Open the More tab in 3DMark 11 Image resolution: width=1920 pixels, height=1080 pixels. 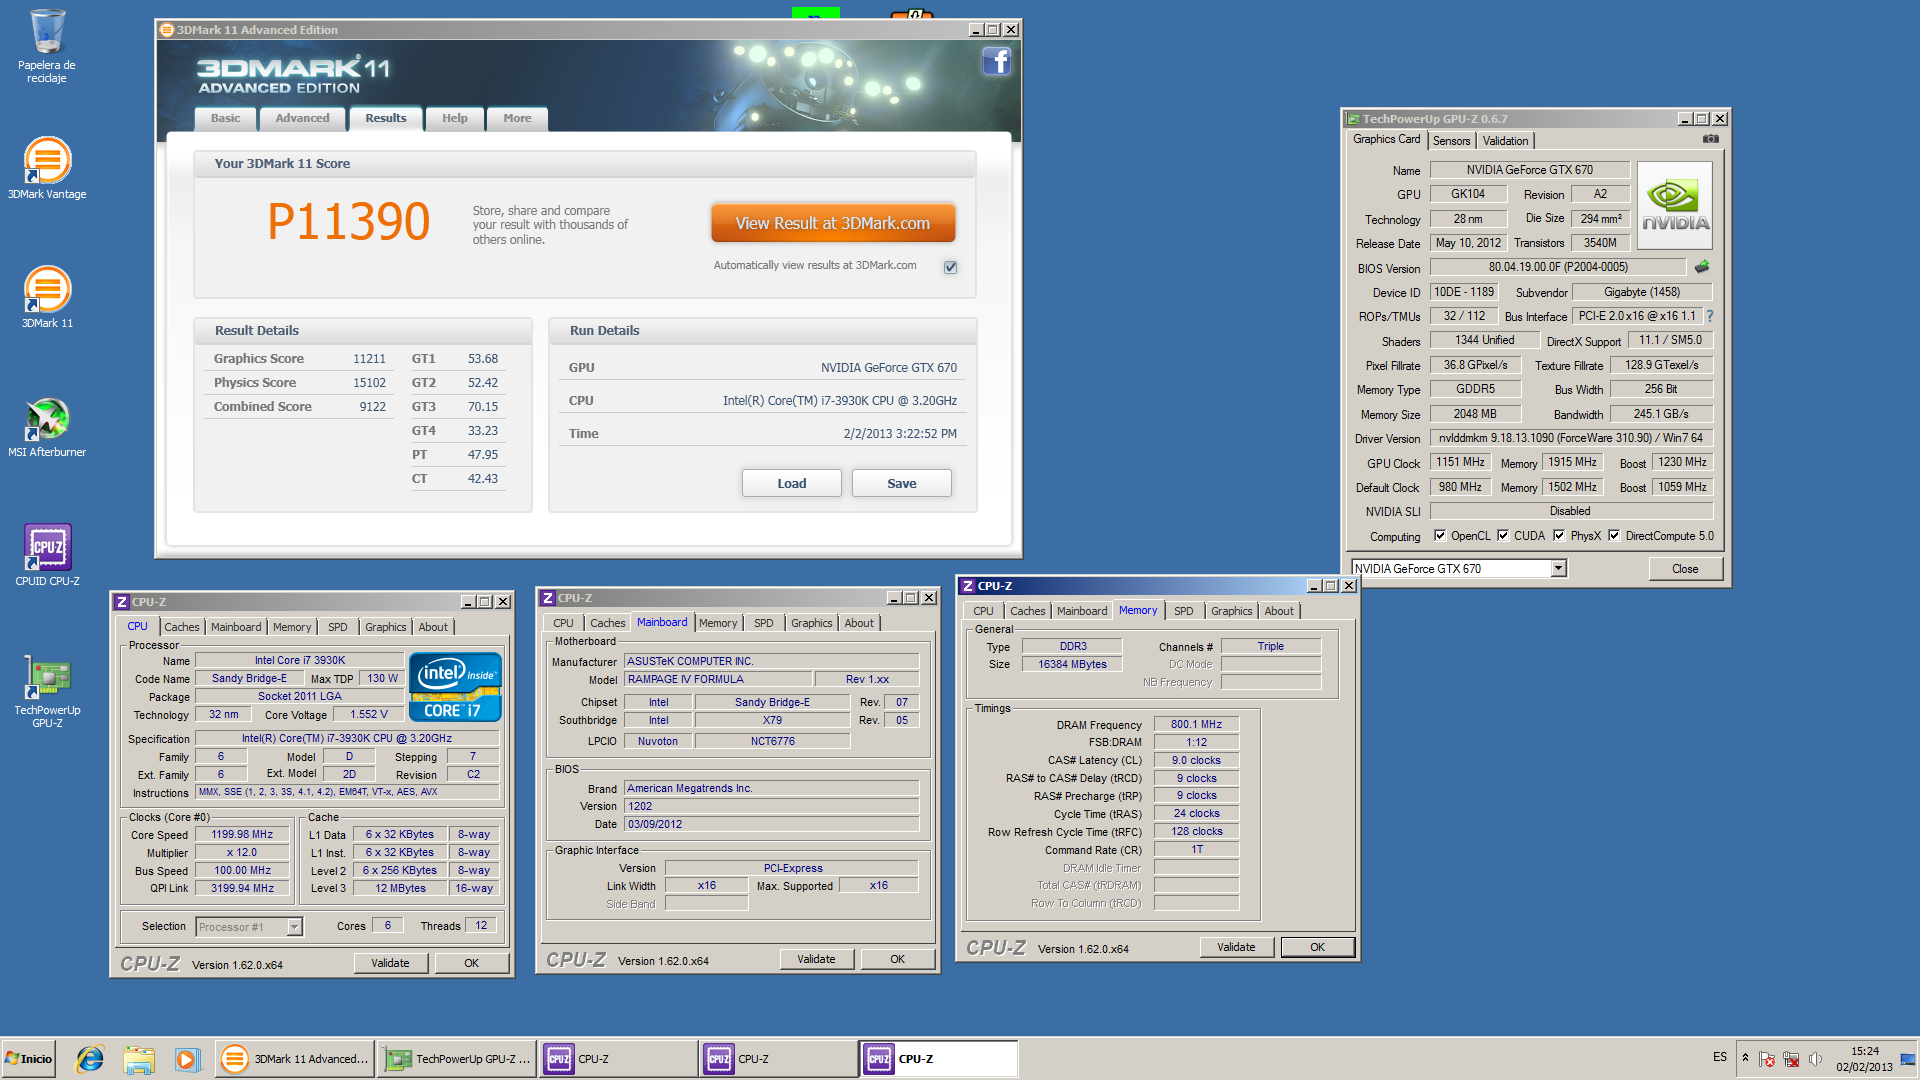click(517, 118)
